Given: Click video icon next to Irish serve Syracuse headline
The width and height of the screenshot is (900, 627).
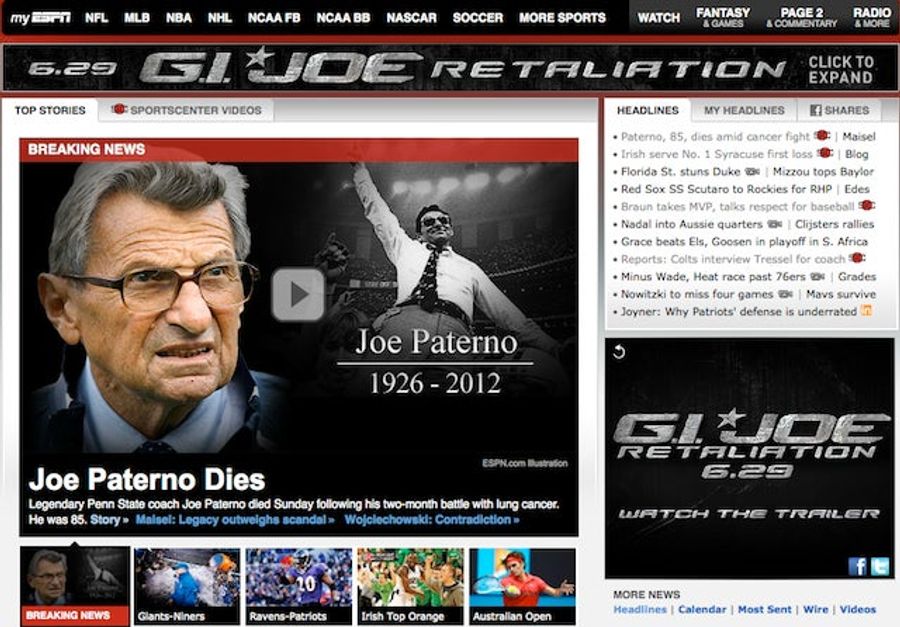Looking at the screenshot, I should tap(825, 153).
